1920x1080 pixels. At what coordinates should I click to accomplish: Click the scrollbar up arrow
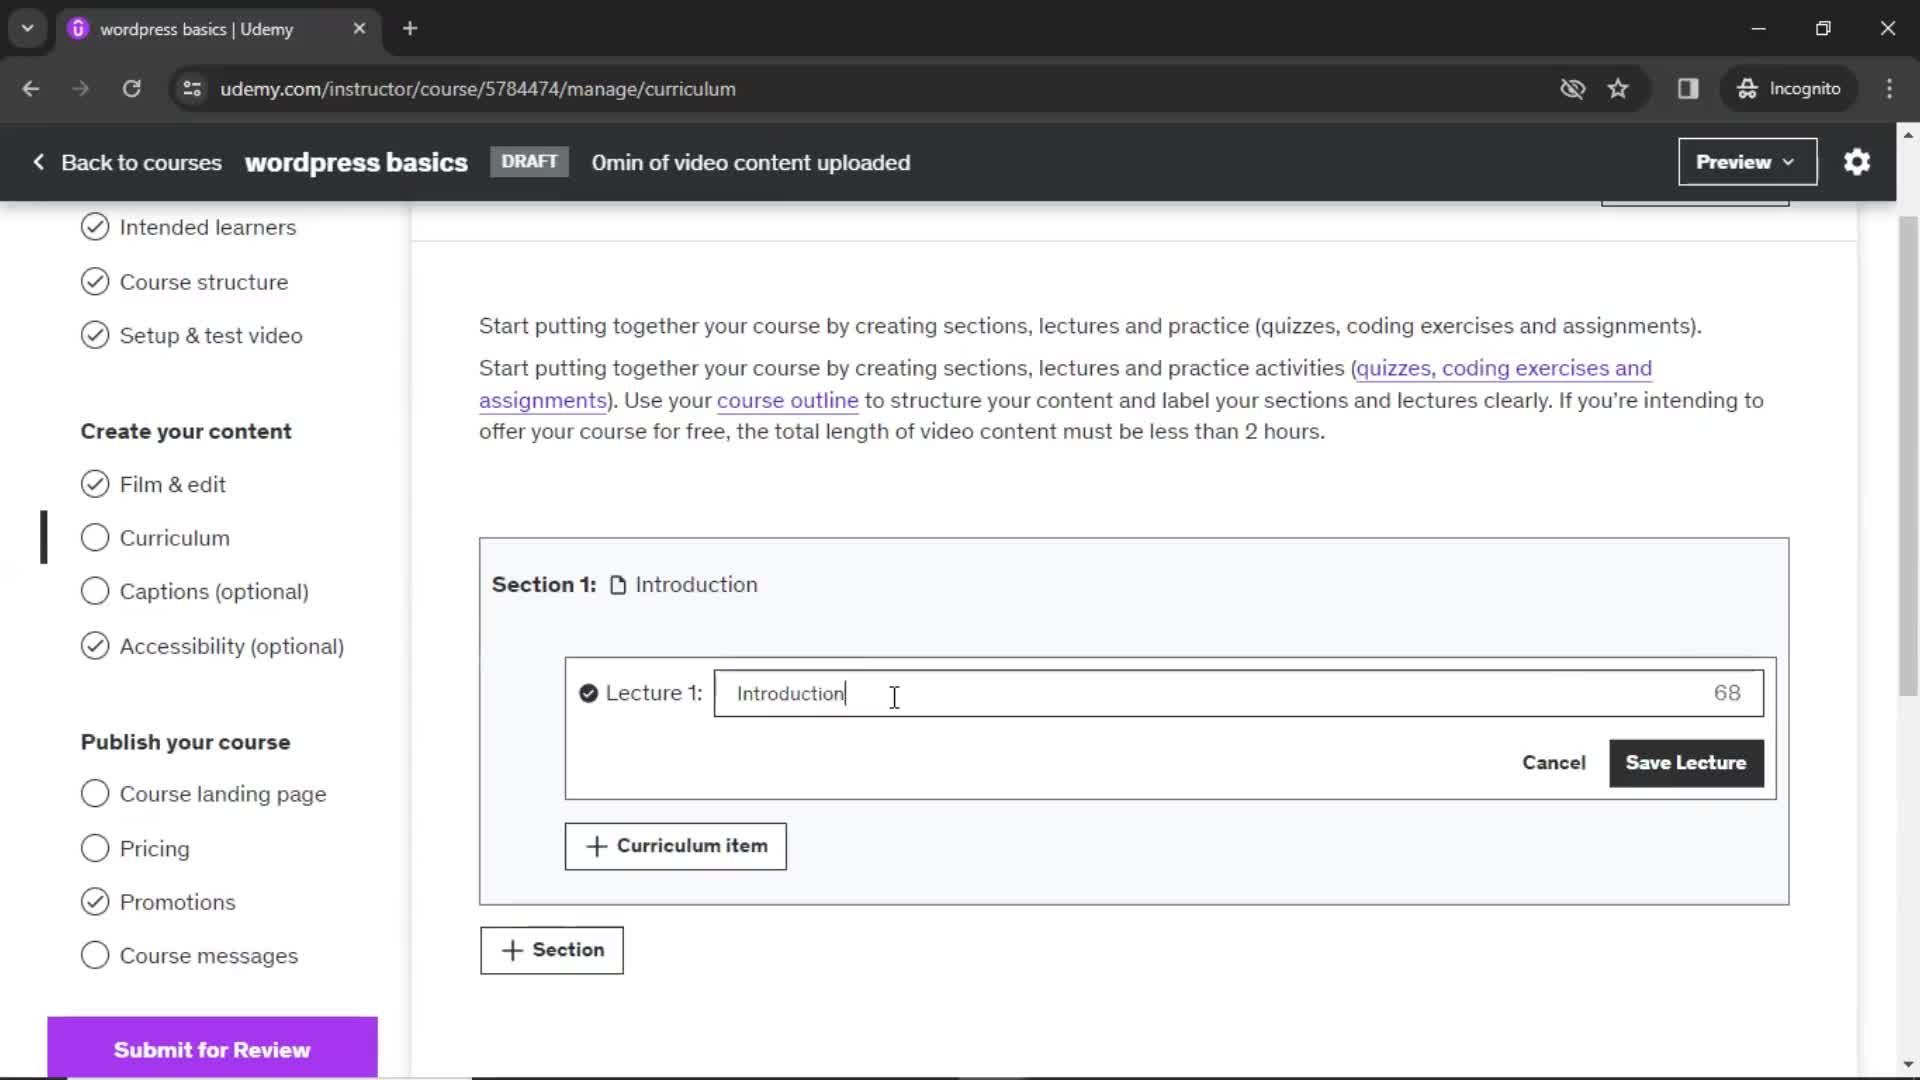[x=1908, y=134]
